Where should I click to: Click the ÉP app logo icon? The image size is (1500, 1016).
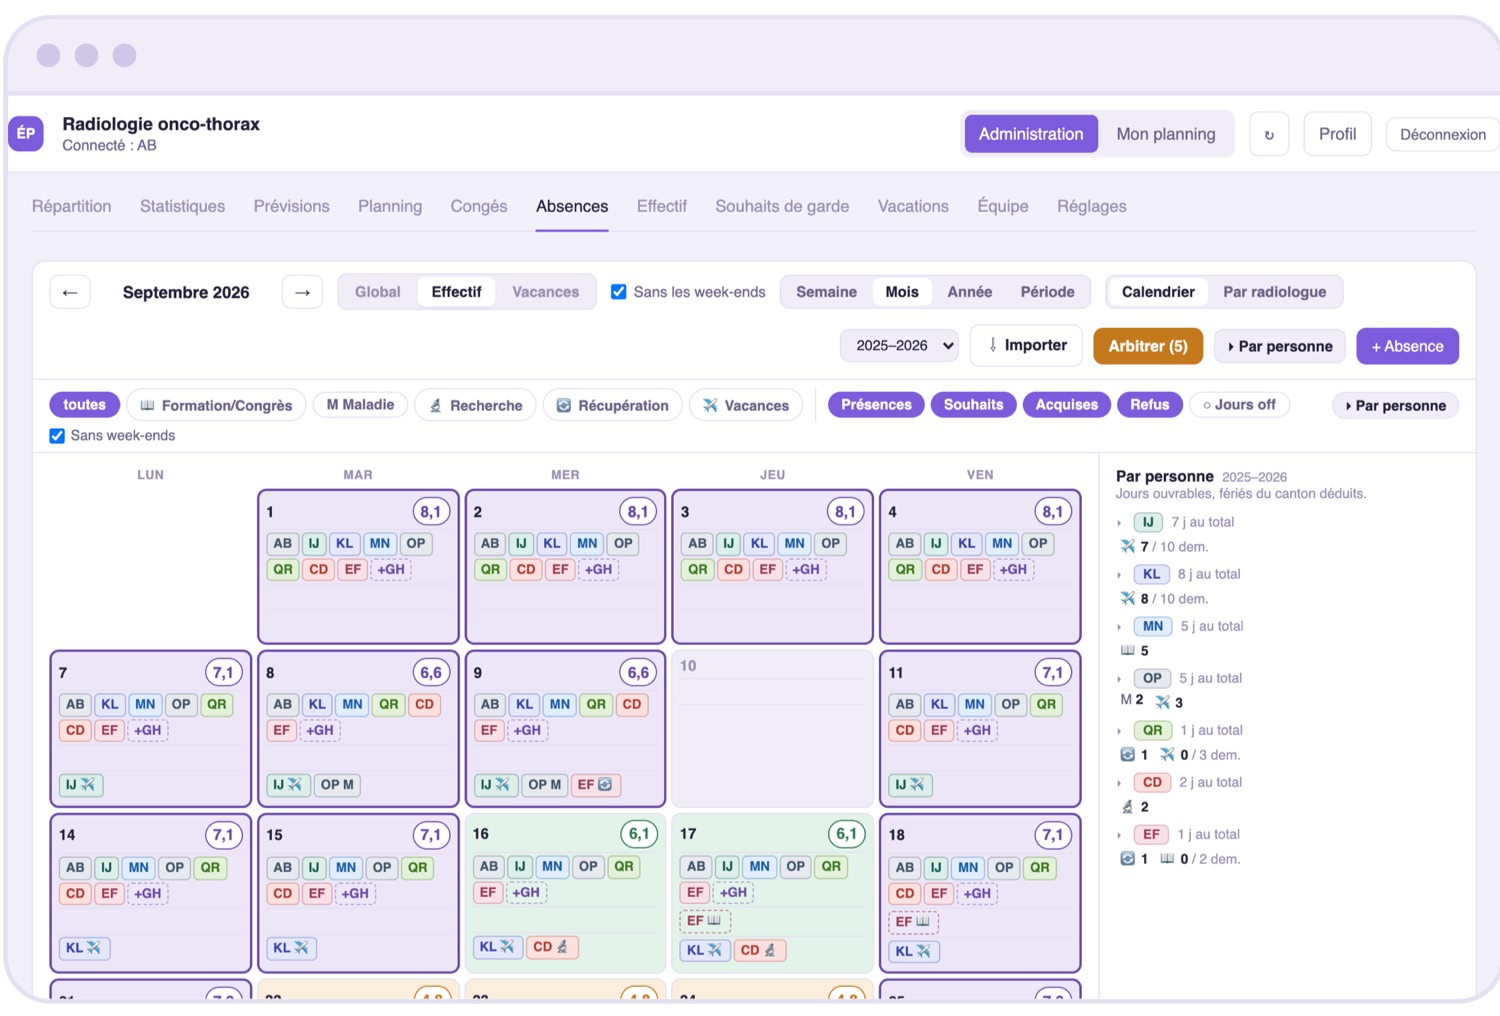(26, 133)
